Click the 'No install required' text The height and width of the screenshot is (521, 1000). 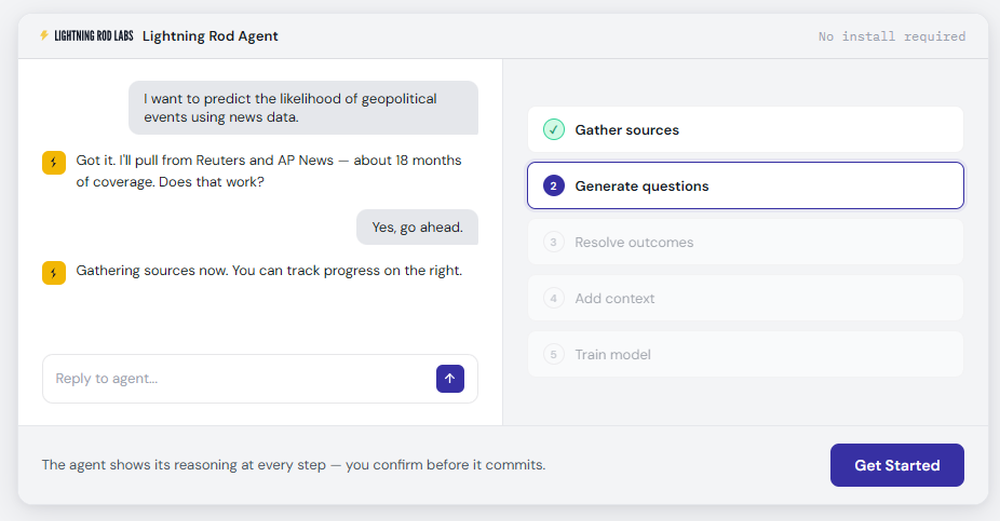point(892,37)
